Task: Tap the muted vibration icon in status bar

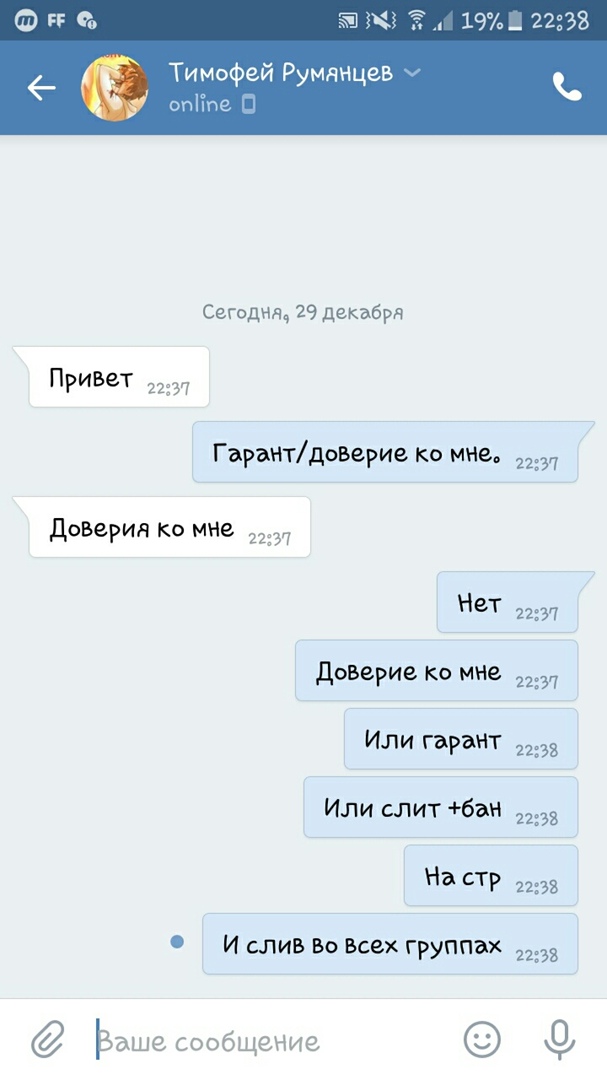Action: tap(382, 21)
